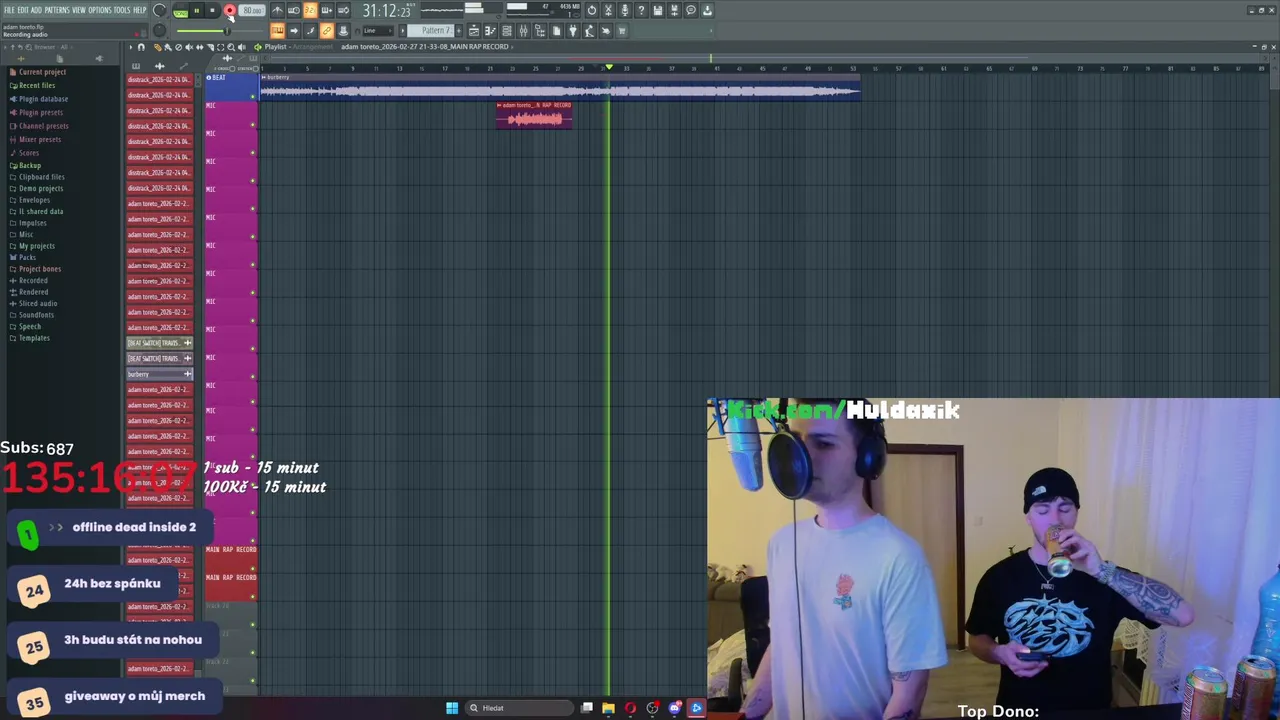Toggle typing keyboard to piano

click(278, 31)
